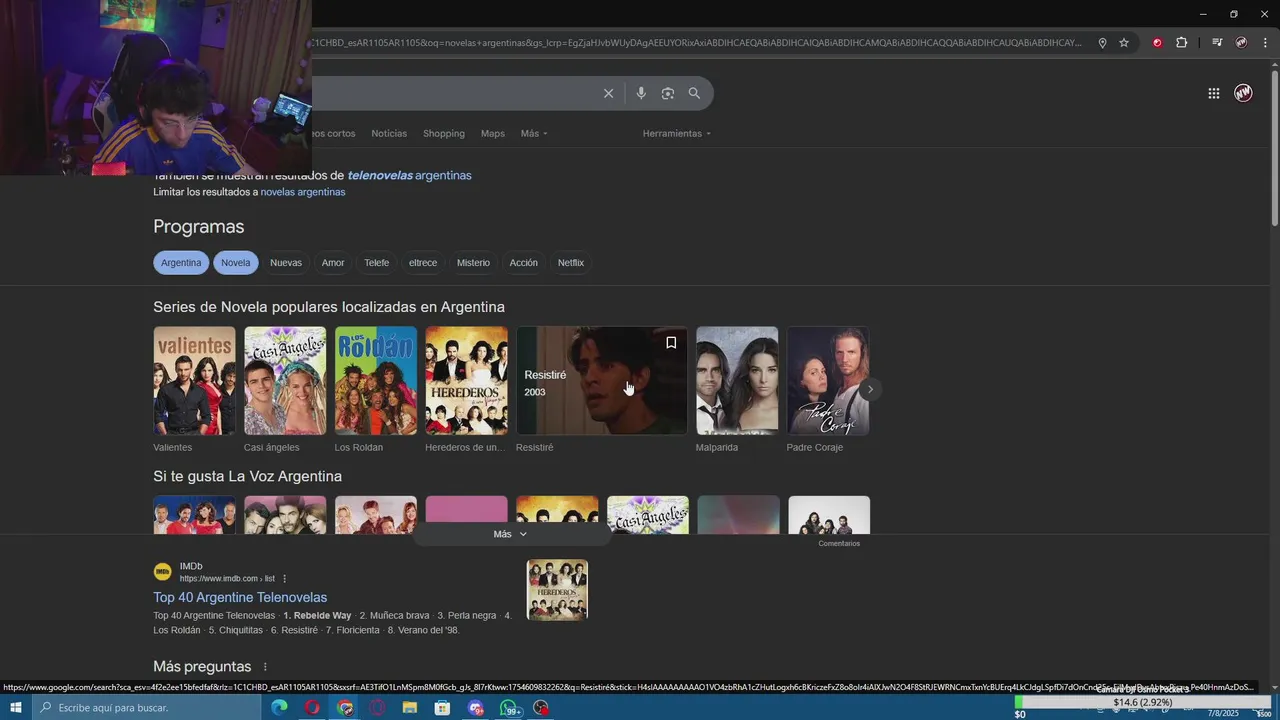Open the Windows Start menu

pos(16,708)
